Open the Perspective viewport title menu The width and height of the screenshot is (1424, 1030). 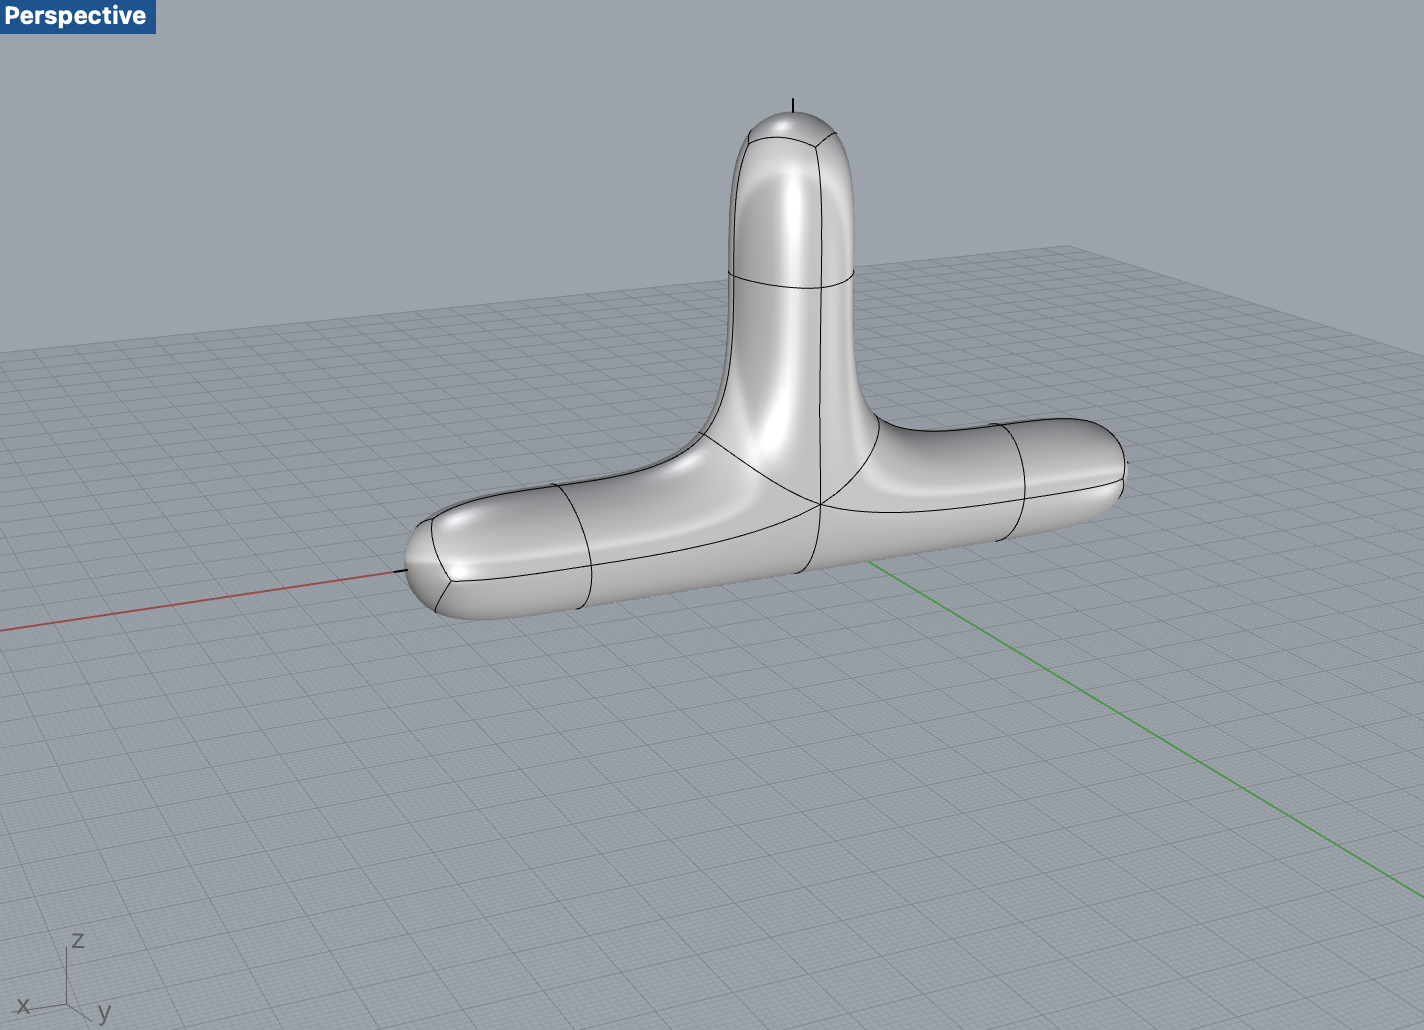(78, 15)
